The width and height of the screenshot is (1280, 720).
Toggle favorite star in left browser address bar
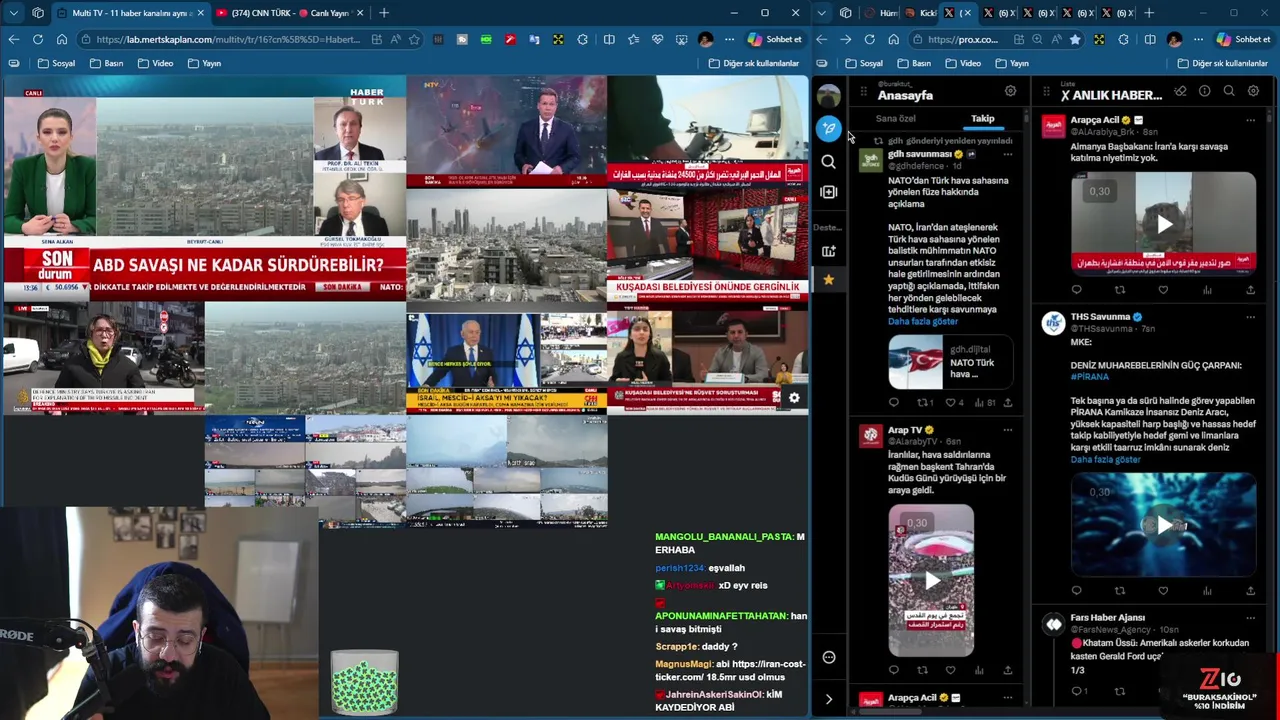414,39
